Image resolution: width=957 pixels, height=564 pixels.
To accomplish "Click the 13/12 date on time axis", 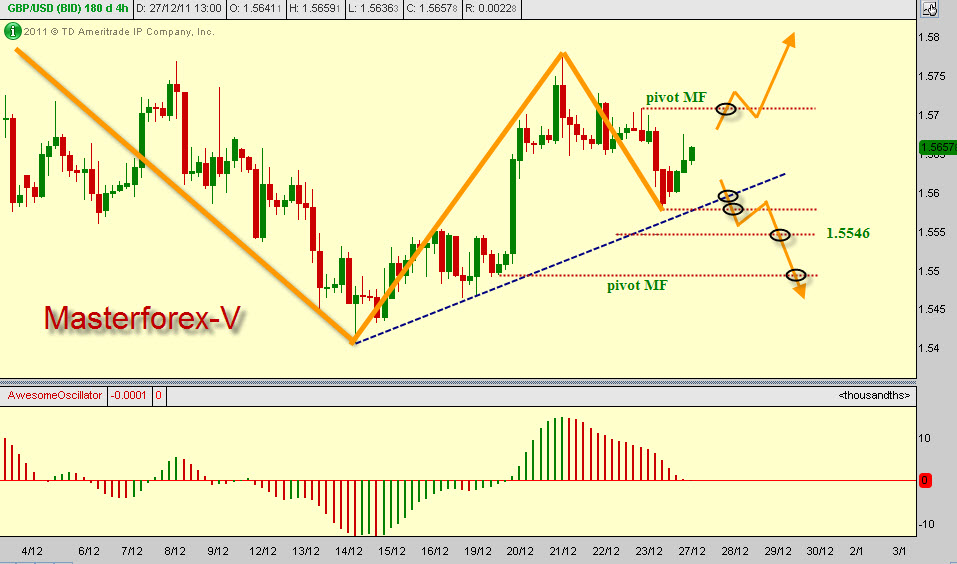I will point(306,551).
